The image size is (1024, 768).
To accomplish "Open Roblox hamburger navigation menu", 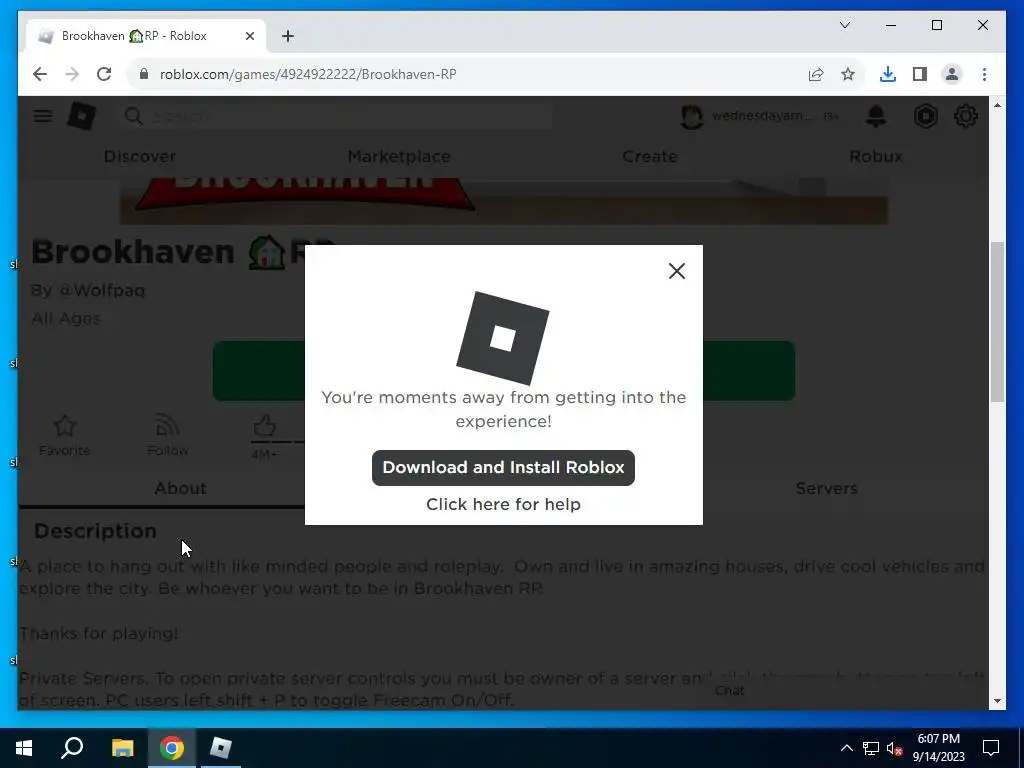I will click(43, 116).
